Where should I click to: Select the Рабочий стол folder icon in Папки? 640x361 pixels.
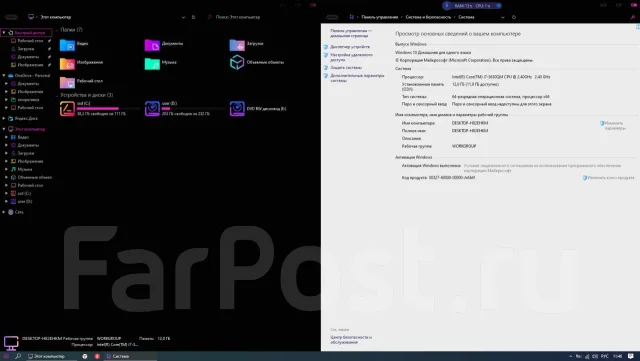(x=67, y=82)
